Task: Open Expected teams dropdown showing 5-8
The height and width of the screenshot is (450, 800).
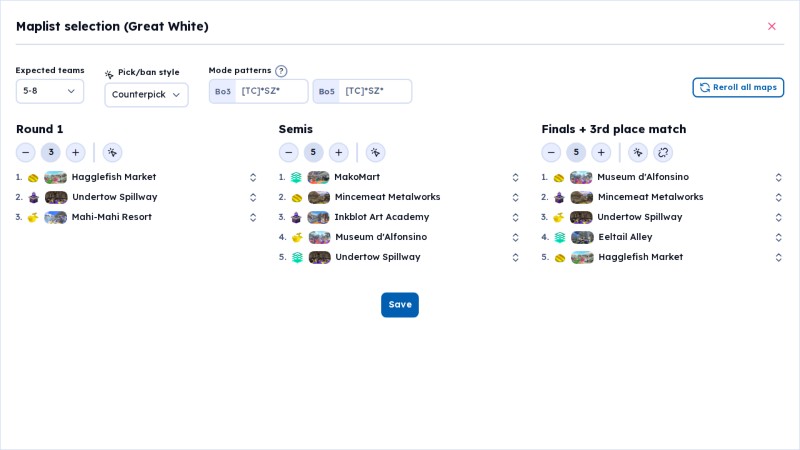Action: 49,91
